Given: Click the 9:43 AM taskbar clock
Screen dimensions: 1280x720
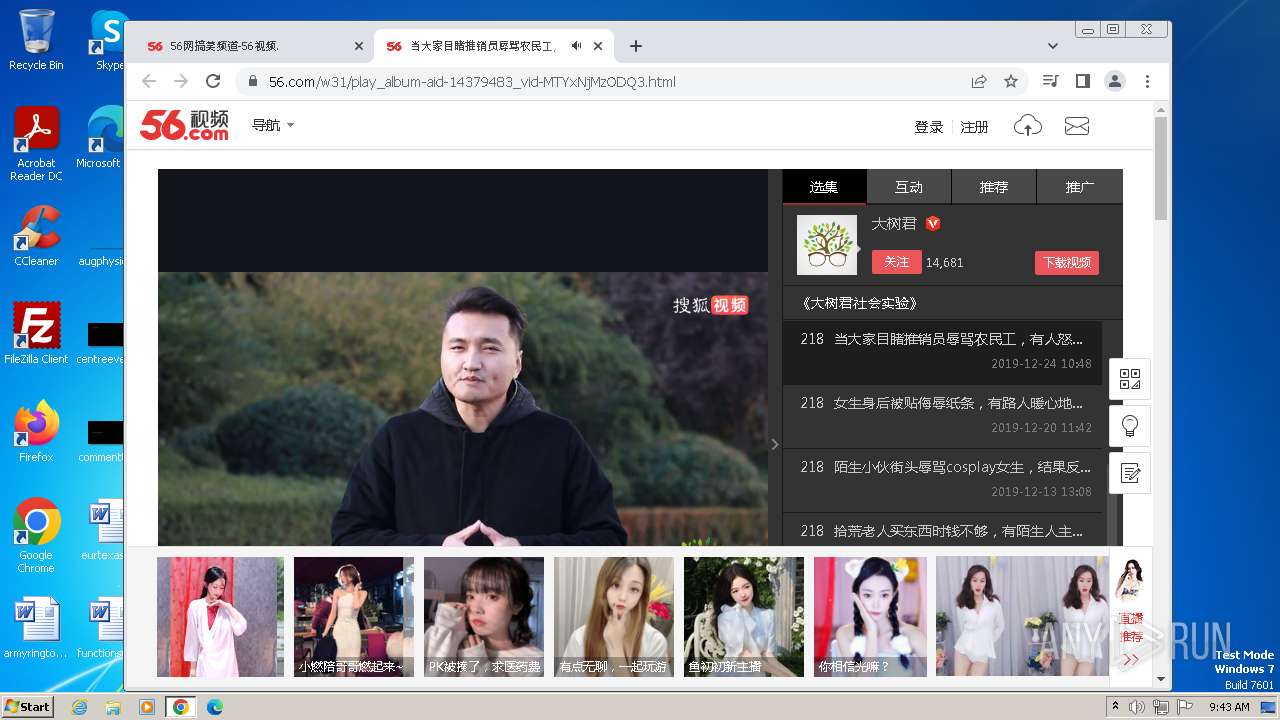Looking at the screenshot, I should tap(1229, 707).
